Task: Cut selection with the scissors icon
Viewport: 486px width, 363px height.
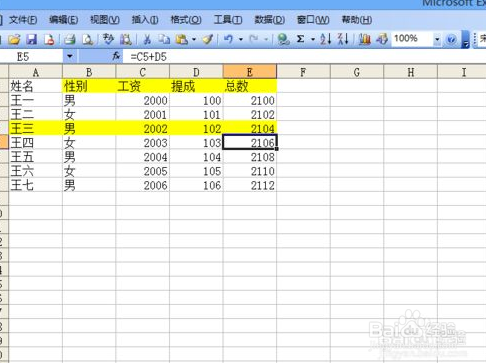Action: [x=147, y=40]
